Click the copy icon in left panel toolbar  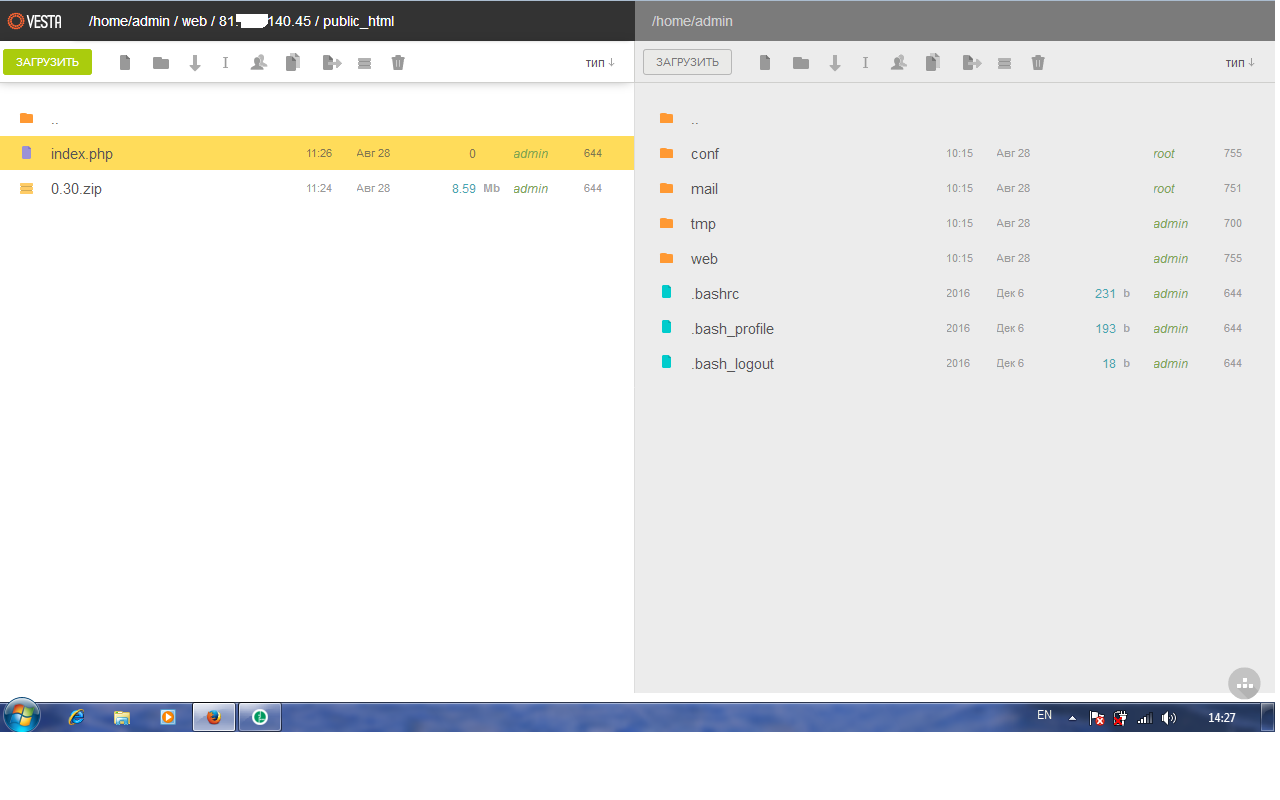(293, 63)
